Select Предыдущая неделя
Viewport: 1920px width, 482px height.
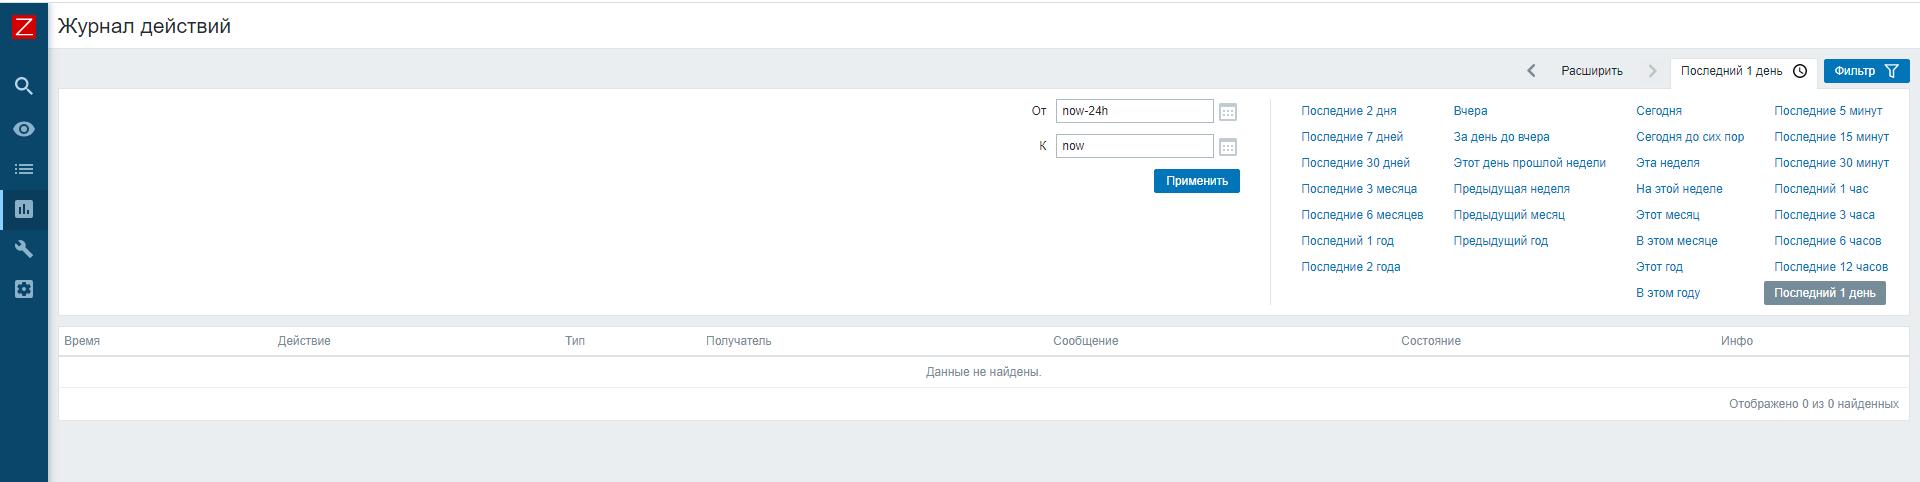pyautogui.click(x=1511, y=189)
